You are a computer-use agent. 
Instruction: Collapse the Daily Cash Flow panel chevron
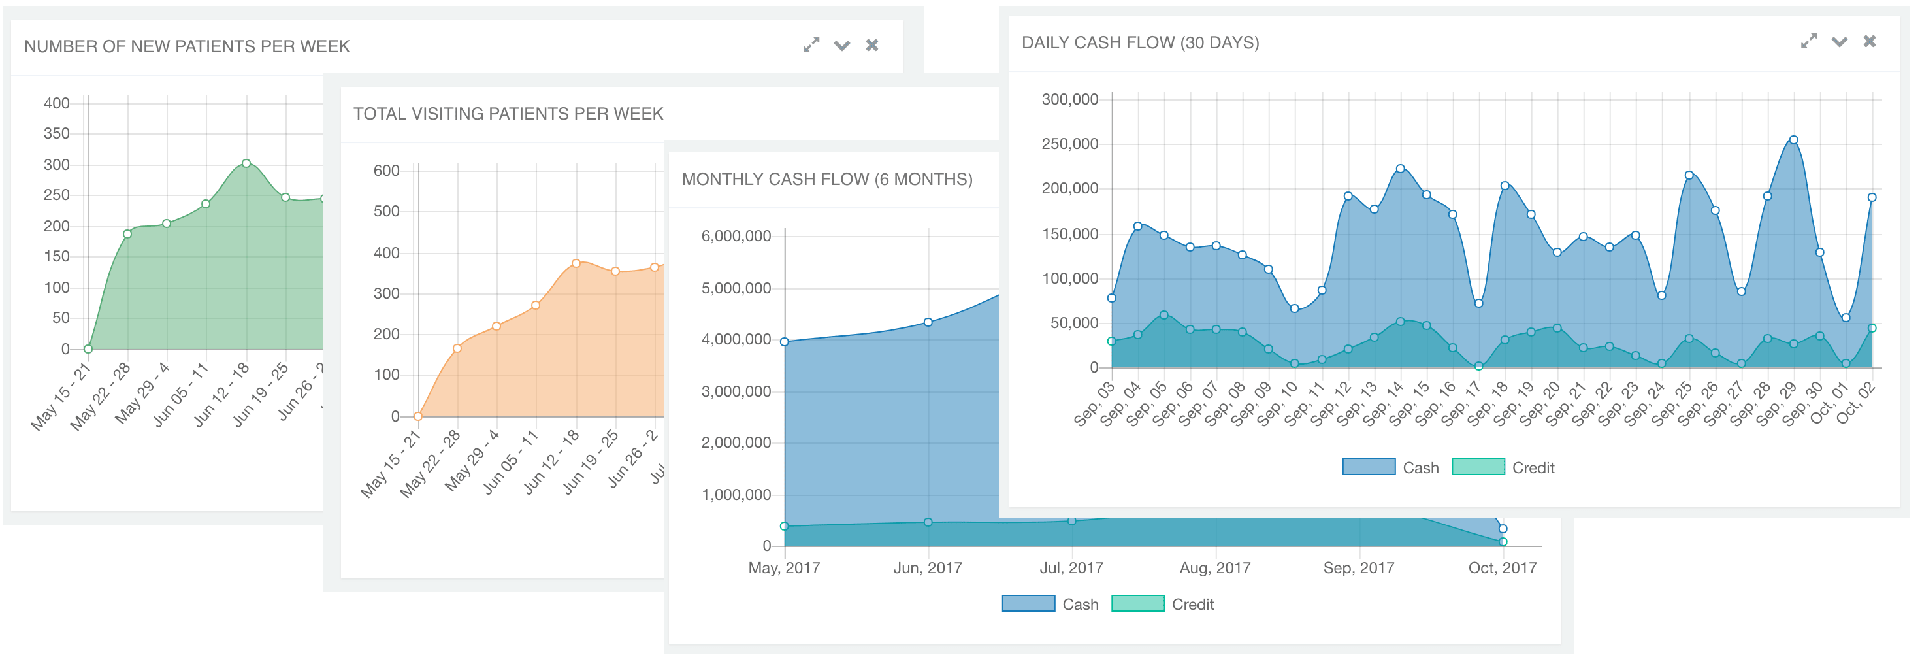[x=1839, y=41]
